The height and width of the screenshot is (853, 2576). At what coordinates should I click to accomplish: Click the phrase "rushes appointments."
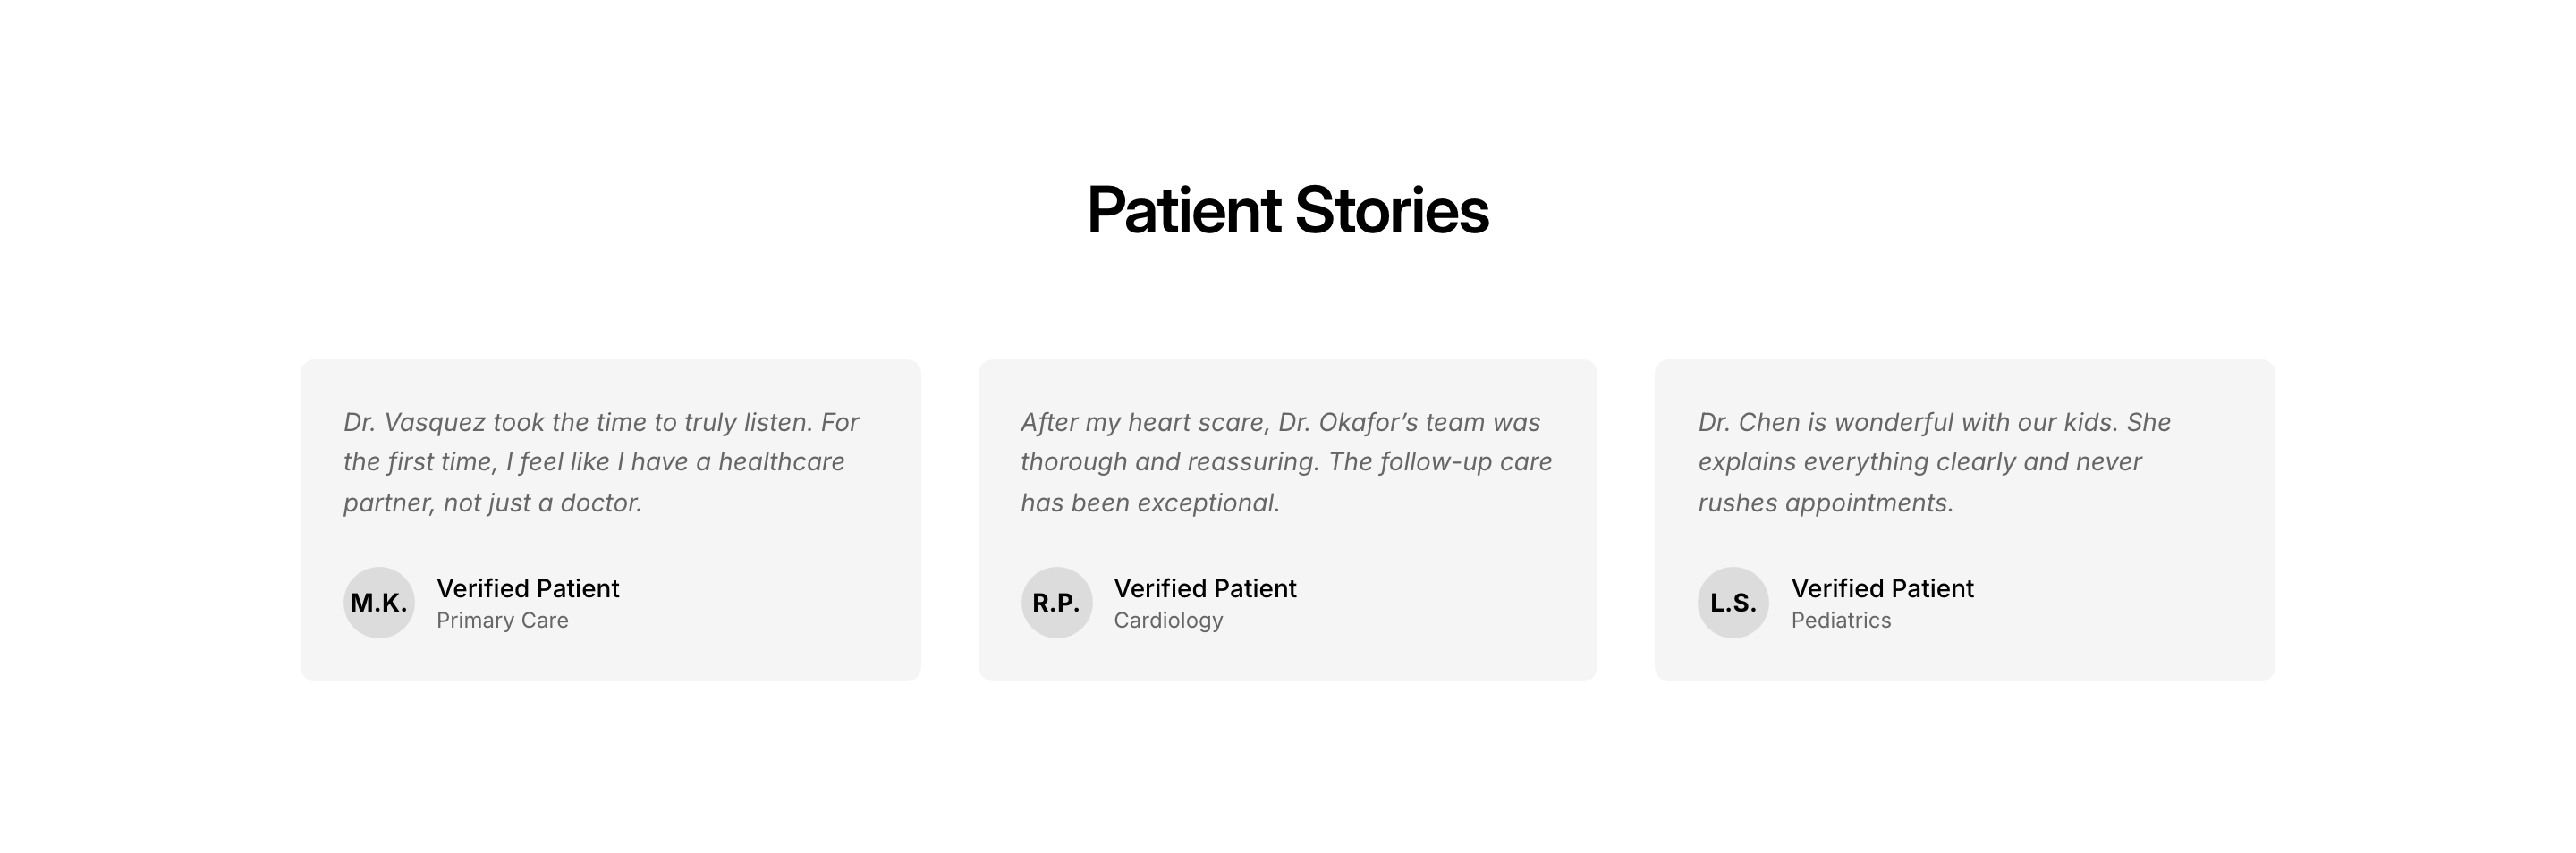1825,502
